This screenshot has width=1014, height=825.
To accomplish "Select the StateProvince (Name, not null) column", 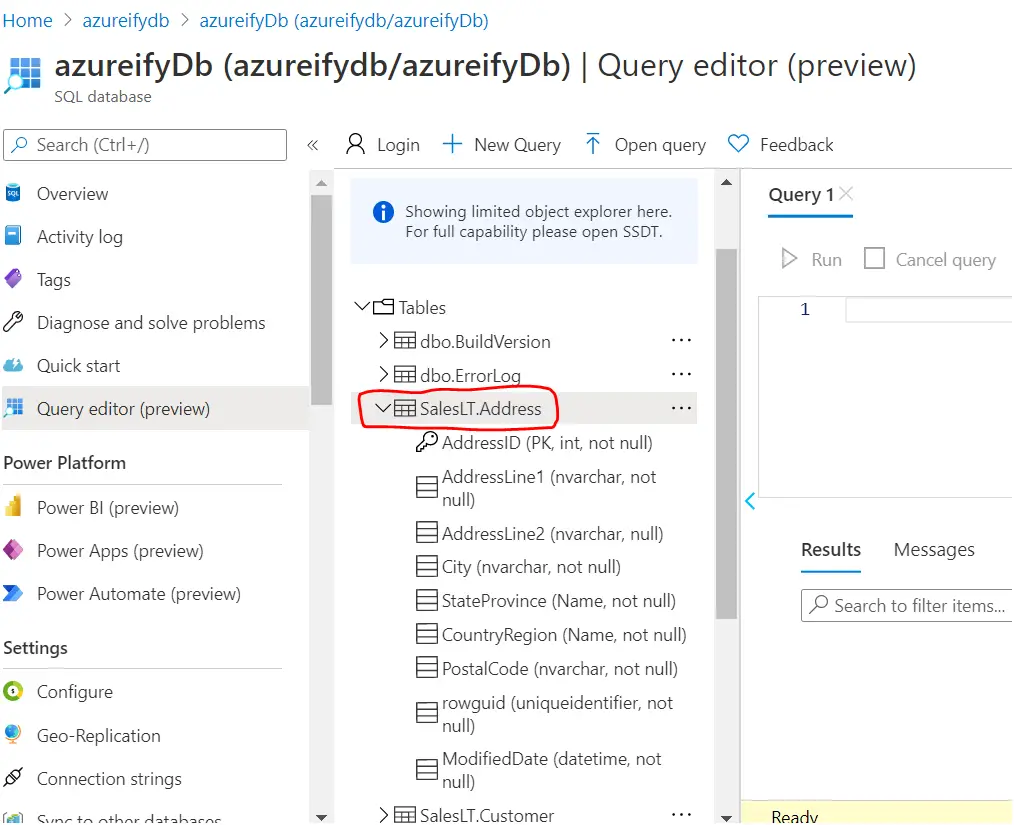I will point(559,601).
